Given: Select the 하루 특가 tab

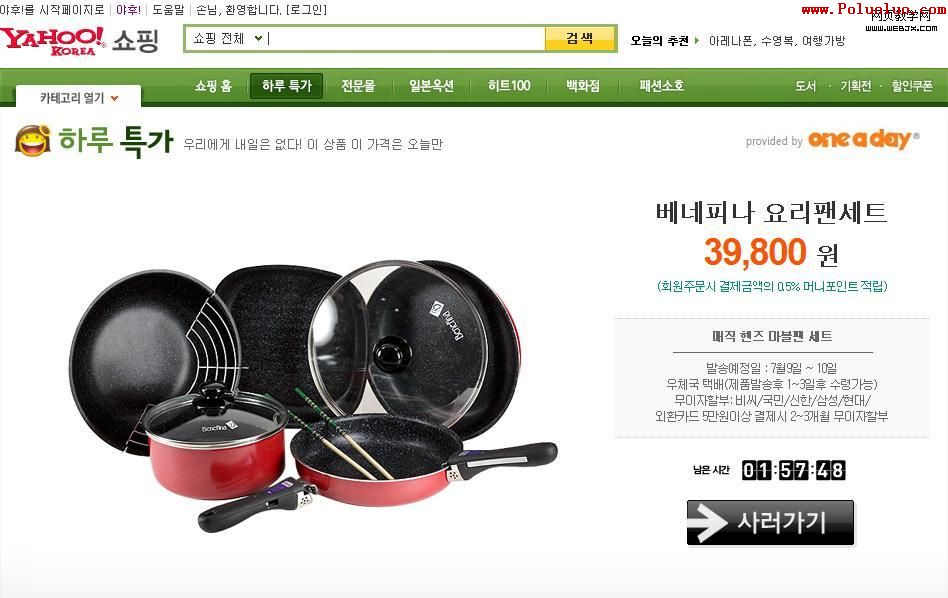Looking at the screenshot, I should click(287, 86).
